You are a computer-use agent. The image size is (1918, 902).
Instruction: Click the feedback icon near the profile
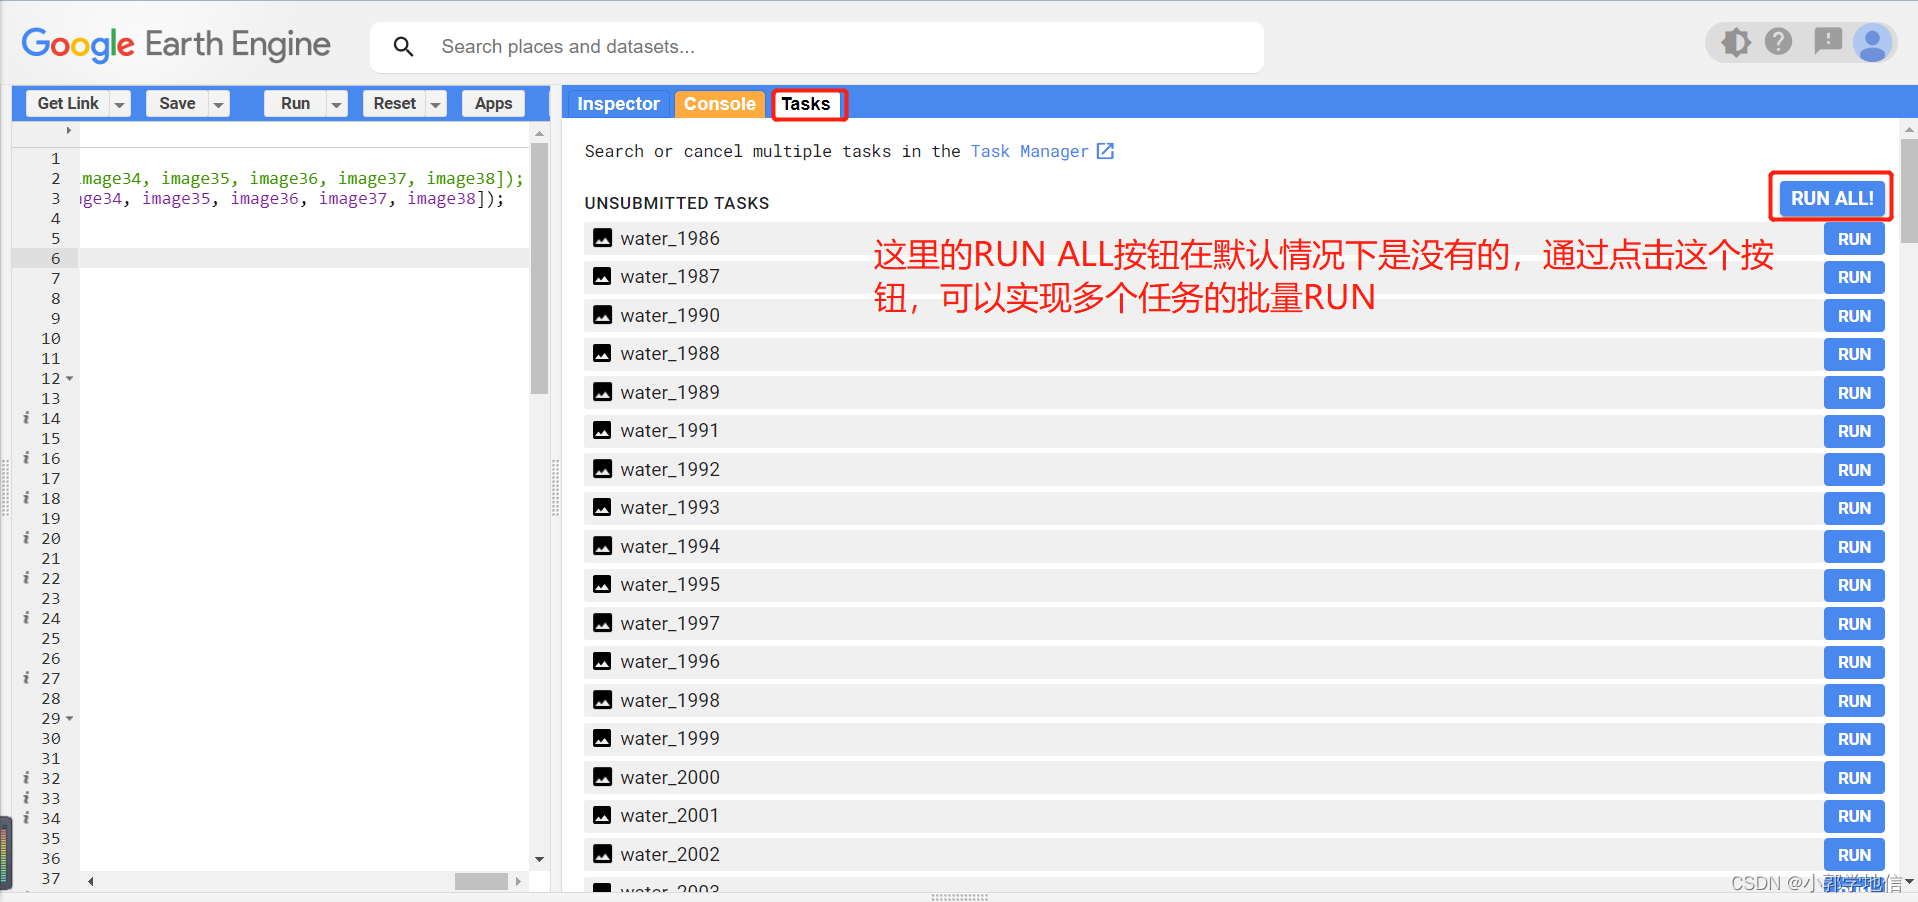point(1829,41)
